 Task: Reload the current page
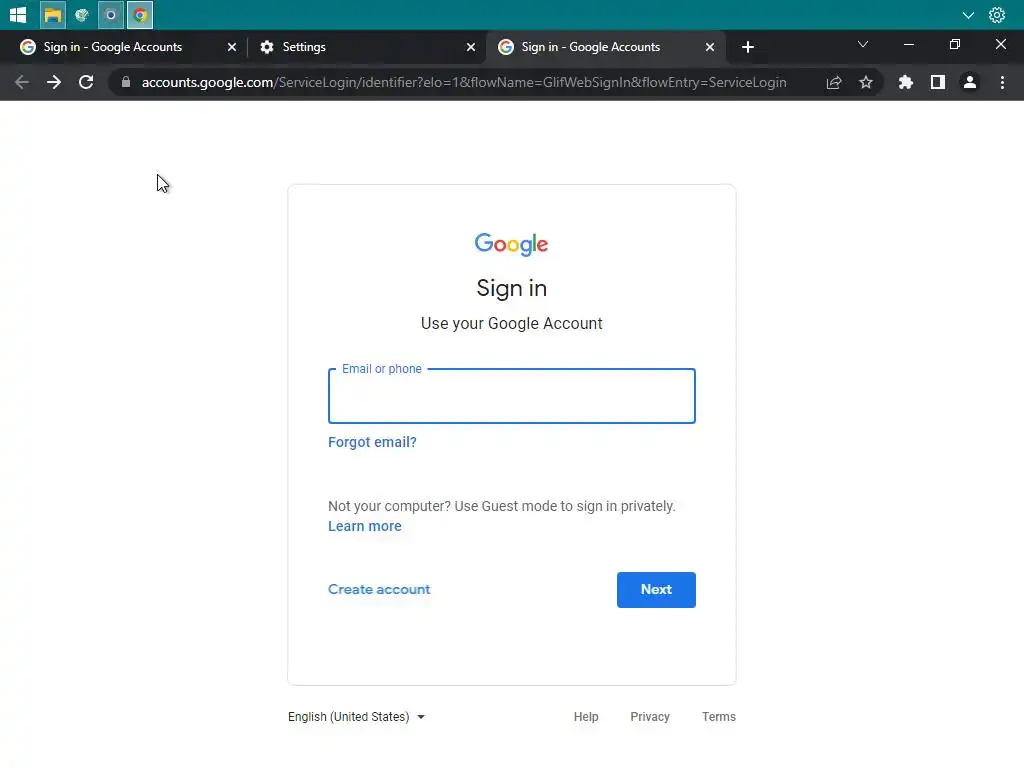click(x=86, y=82)
